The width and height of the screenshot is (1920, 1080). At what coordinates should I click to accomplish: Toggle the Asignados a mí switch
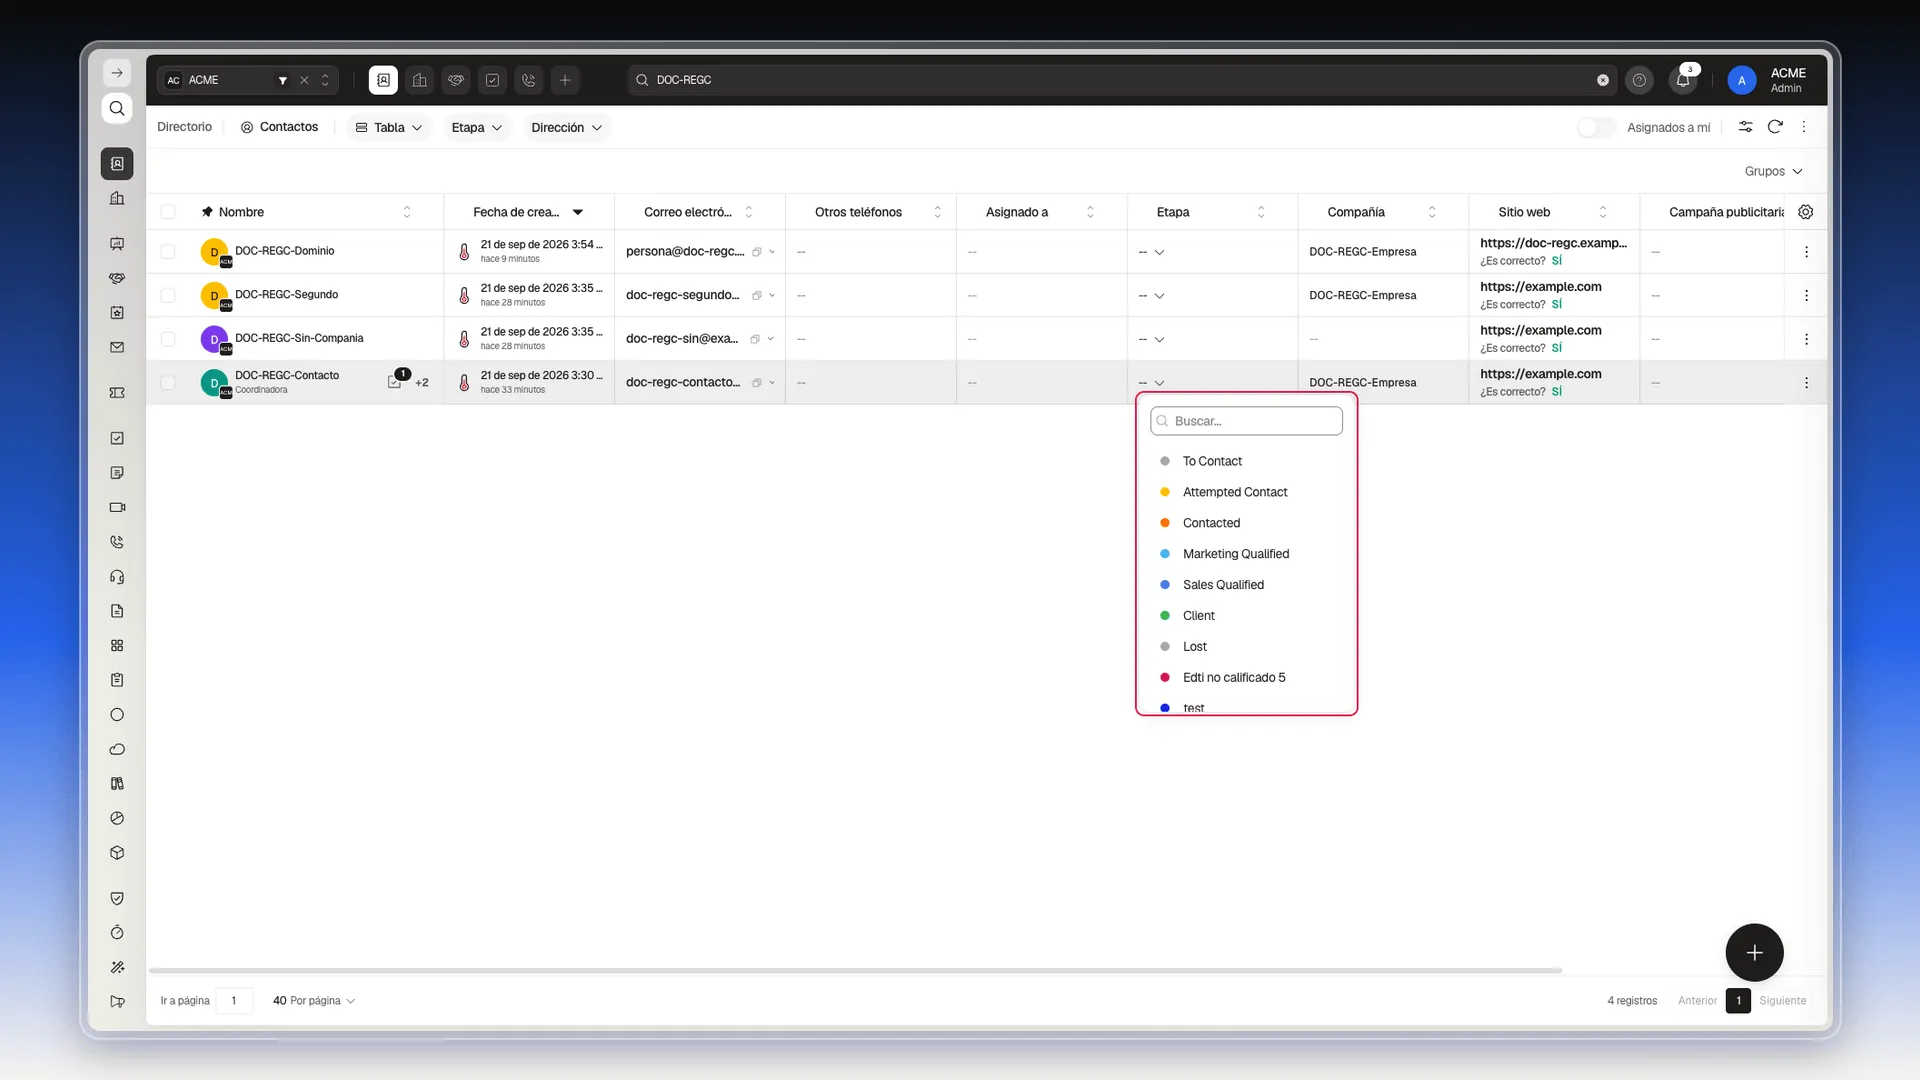click(1595, 127)
